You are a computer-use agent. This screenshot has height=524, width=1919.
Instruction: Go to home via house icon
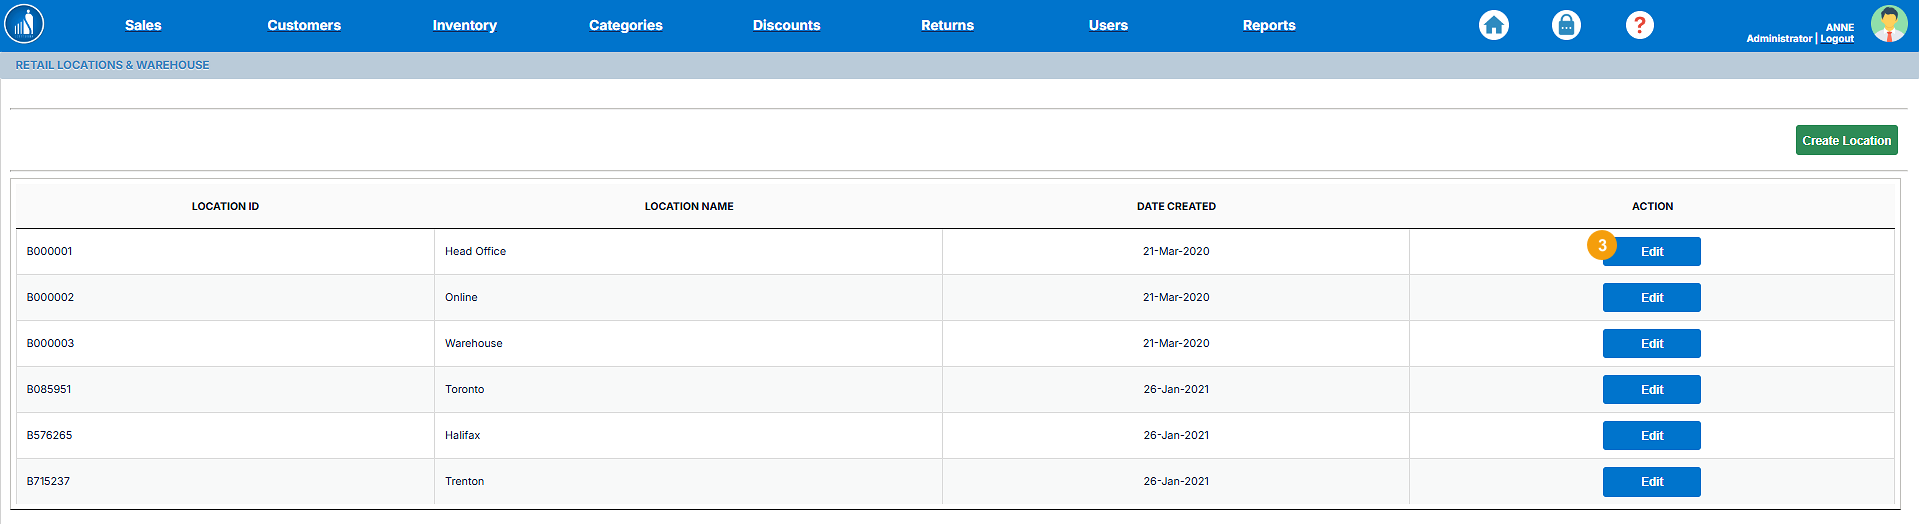[x=1493, y=25]
